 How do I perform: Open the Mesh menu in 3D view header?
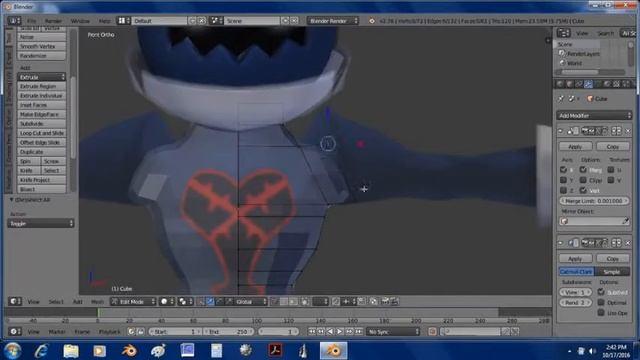[97, 302]
